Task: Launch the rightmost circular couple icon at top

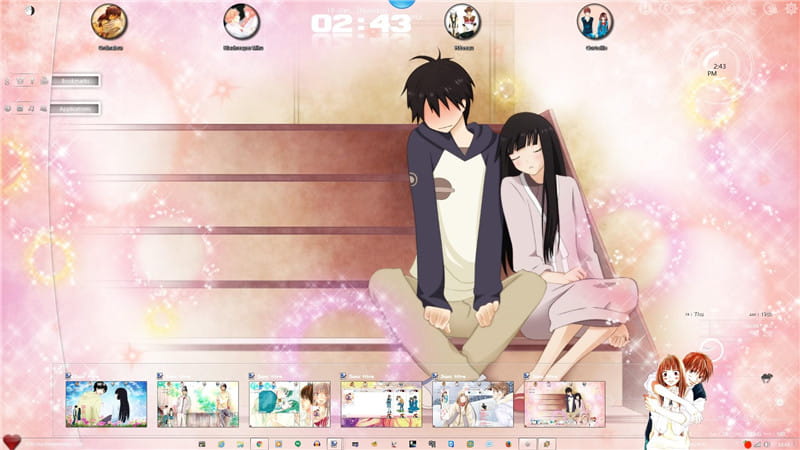Action: pyautogui.click(x=594, y=20)
